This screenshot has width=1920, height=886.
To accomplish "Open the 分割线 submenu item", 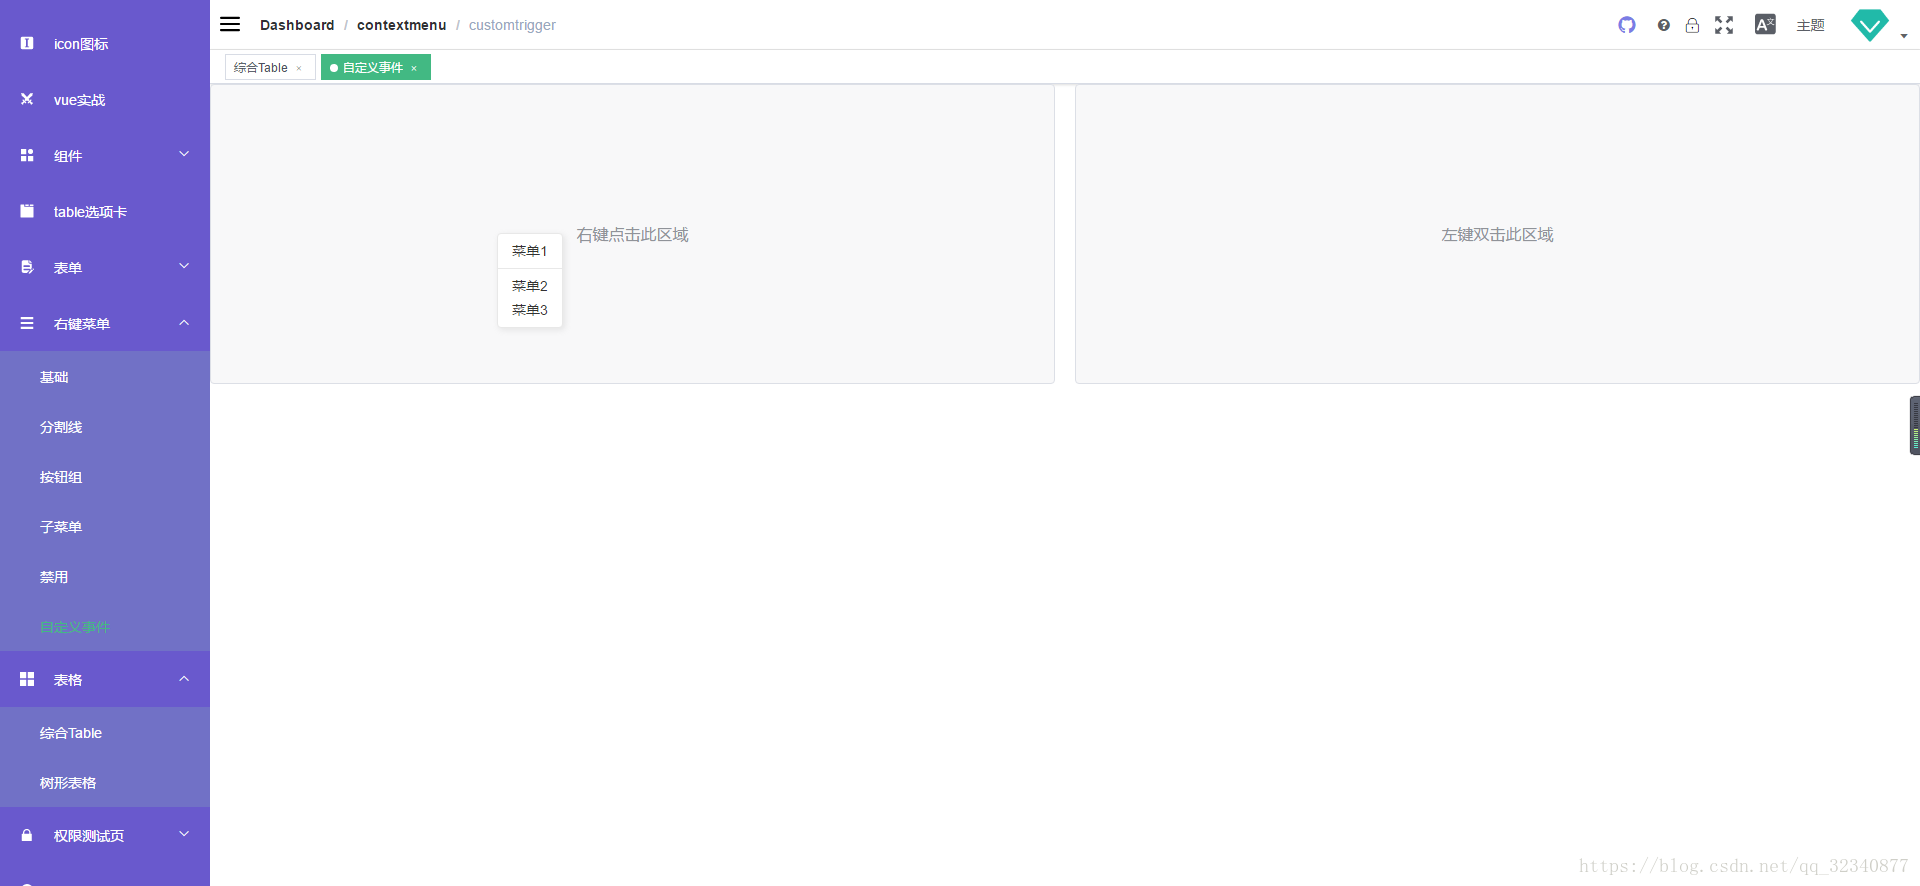I will pyautogui.click(x=105, y=427).
